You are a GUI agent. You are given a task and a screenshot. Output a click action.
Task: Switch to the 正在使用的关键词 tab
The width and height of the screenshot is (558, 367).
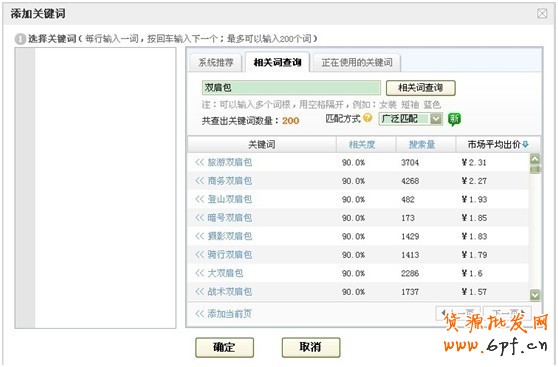tap(357, 63)
